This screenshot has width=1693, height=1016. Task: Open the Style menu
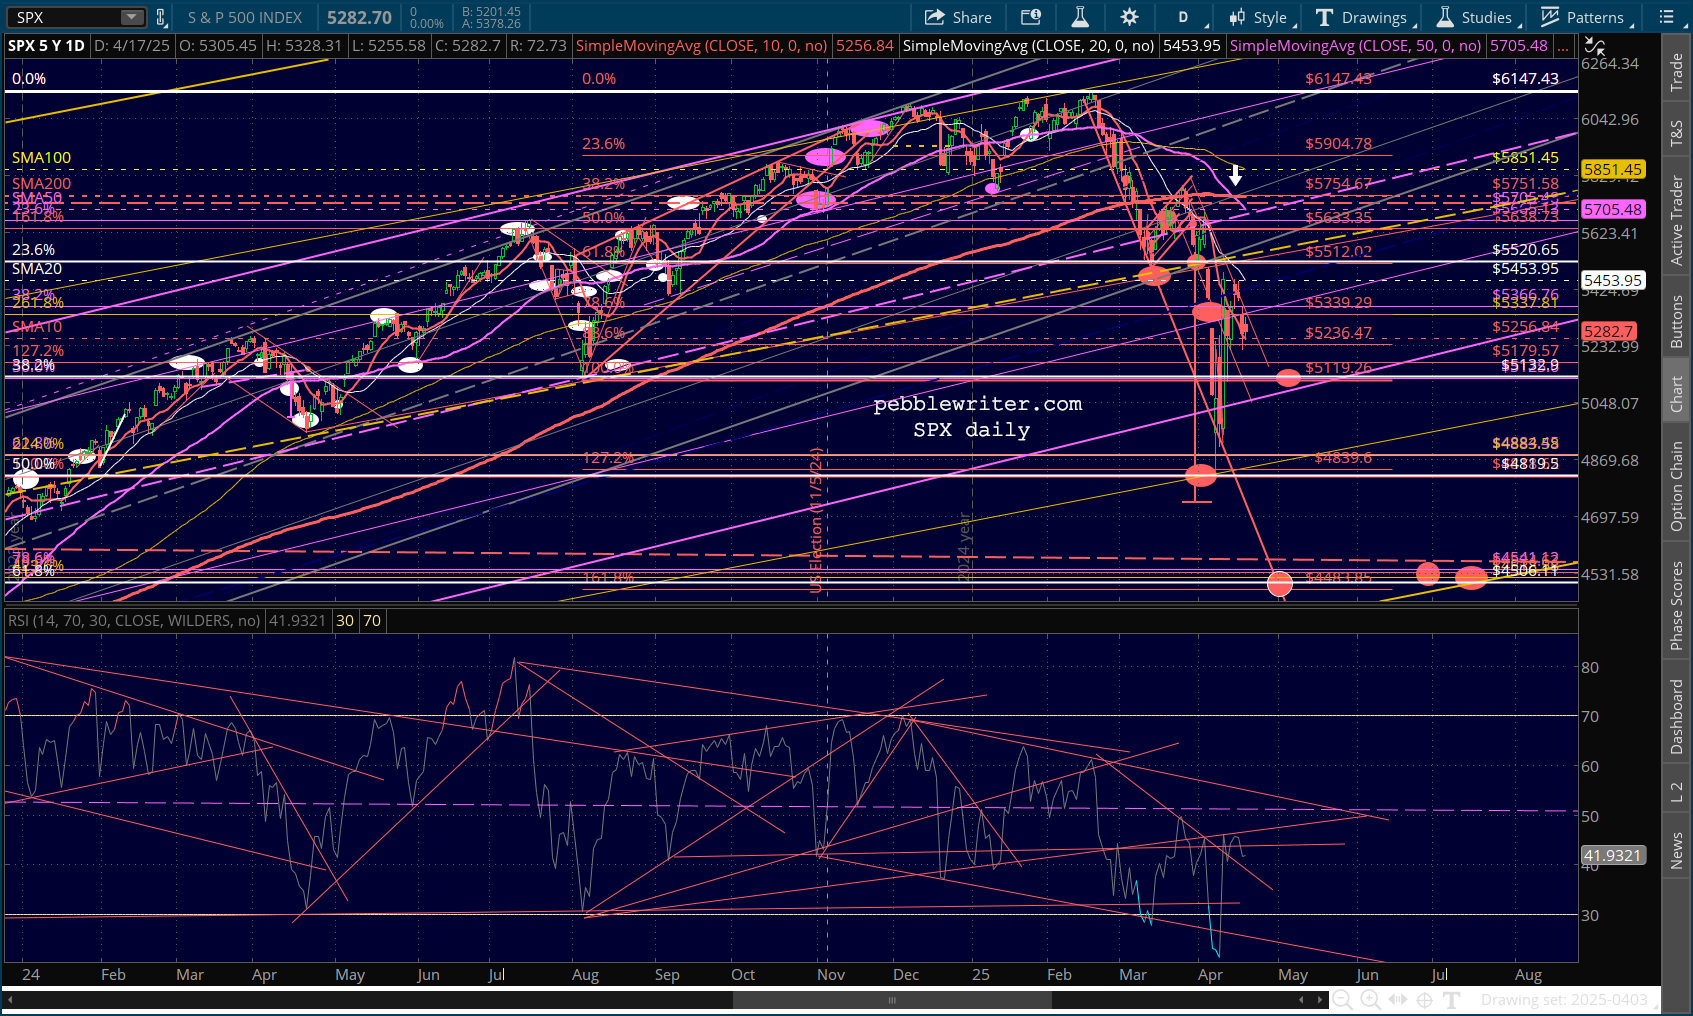pos(1260,17)
